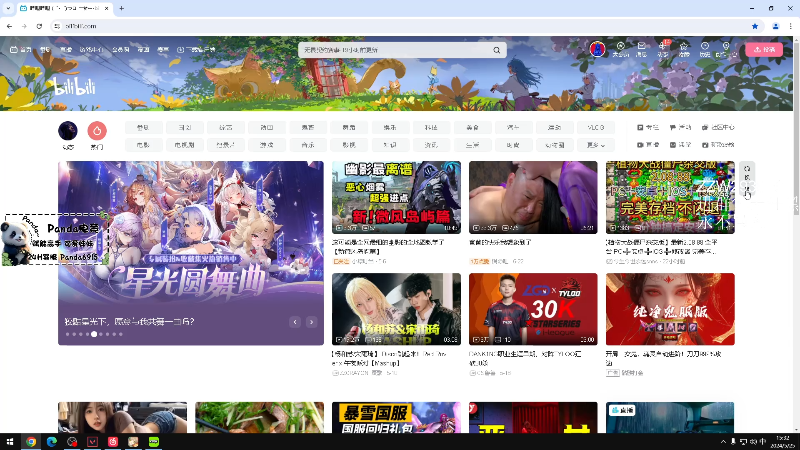The image size is (800, 450).
Task: Go to next carousel slide arrow
Action: point(311,322)
